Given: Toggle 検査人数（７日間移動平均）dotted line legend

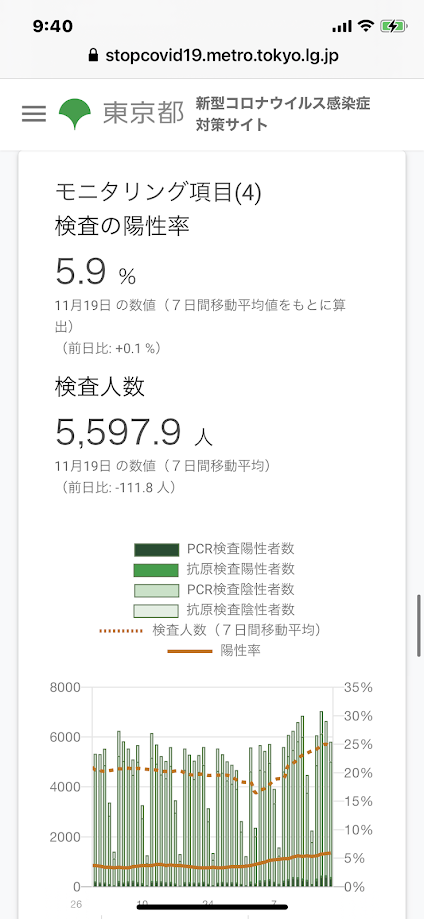Looking at the screenshot, I should click(211, 631).
